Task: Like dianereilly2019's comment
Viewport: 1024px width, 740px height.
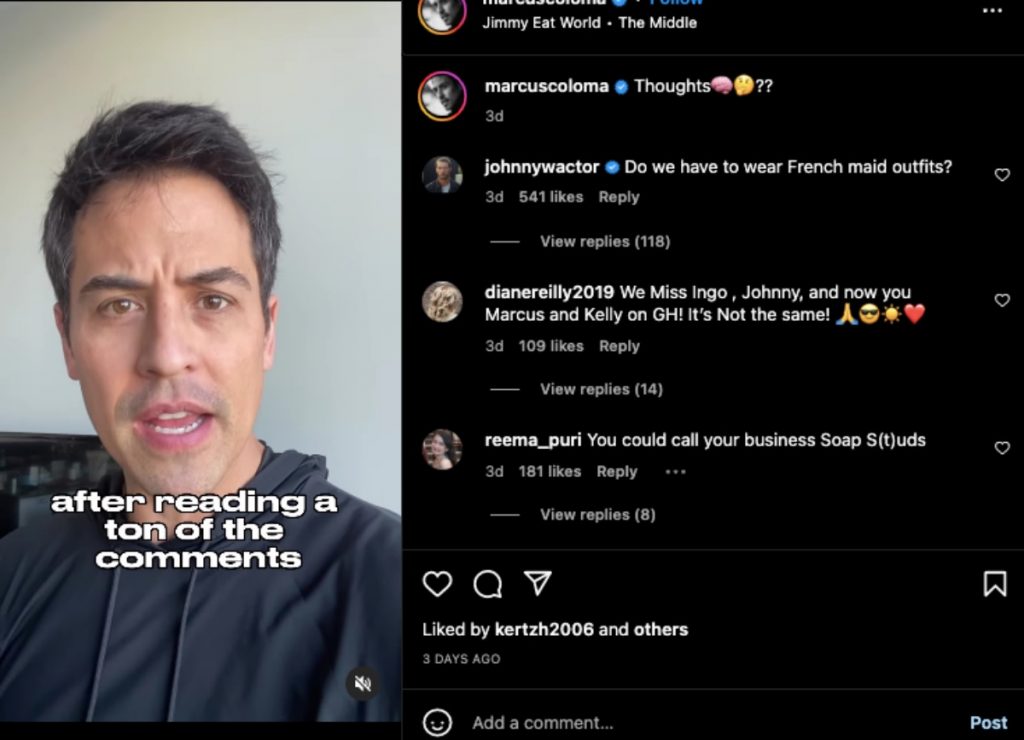Action: pyautogui.click(x=1002, y=300)
